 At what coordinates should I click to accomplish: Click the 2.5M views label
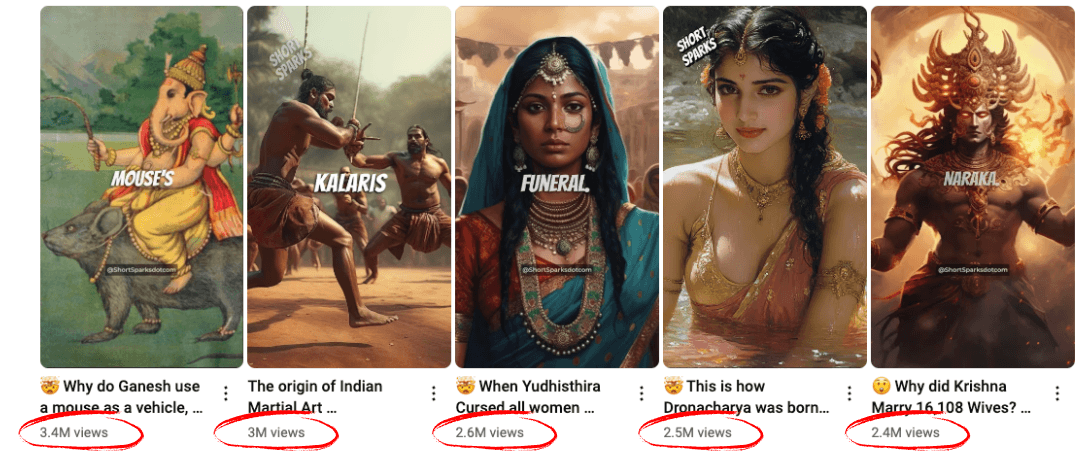coord(697,433)
